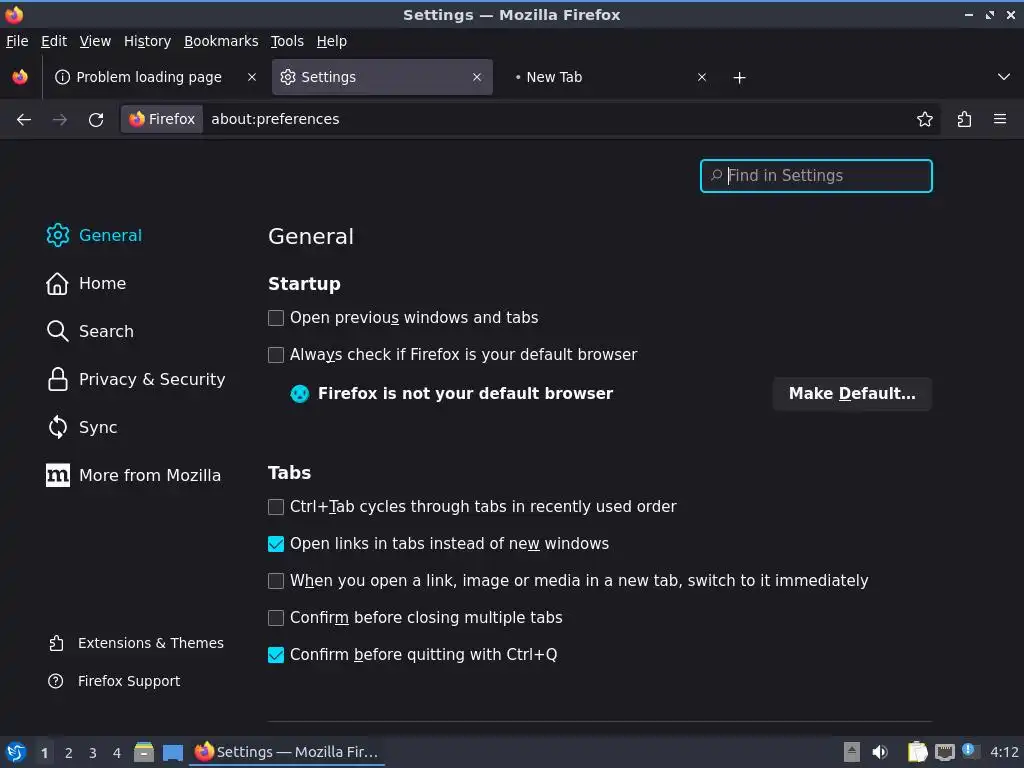1024x768 pixels.
Task: Open the Firefox hamburger application menu
Action: 1000,120
